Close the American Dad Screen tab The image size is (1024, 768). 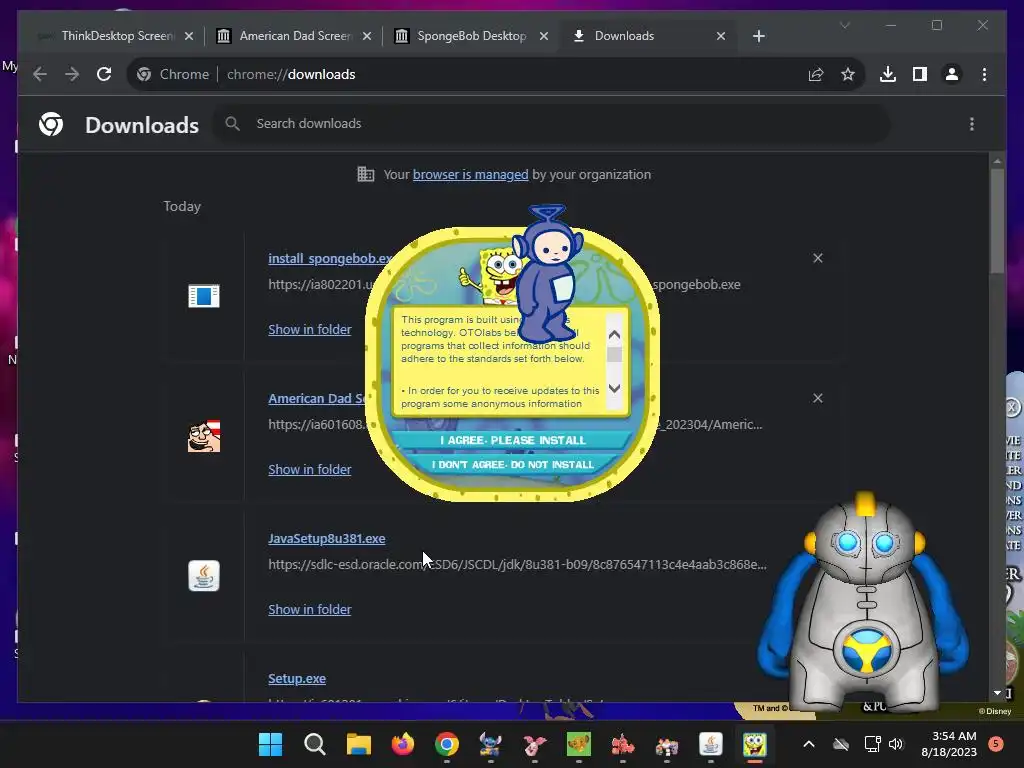(366, 36)
